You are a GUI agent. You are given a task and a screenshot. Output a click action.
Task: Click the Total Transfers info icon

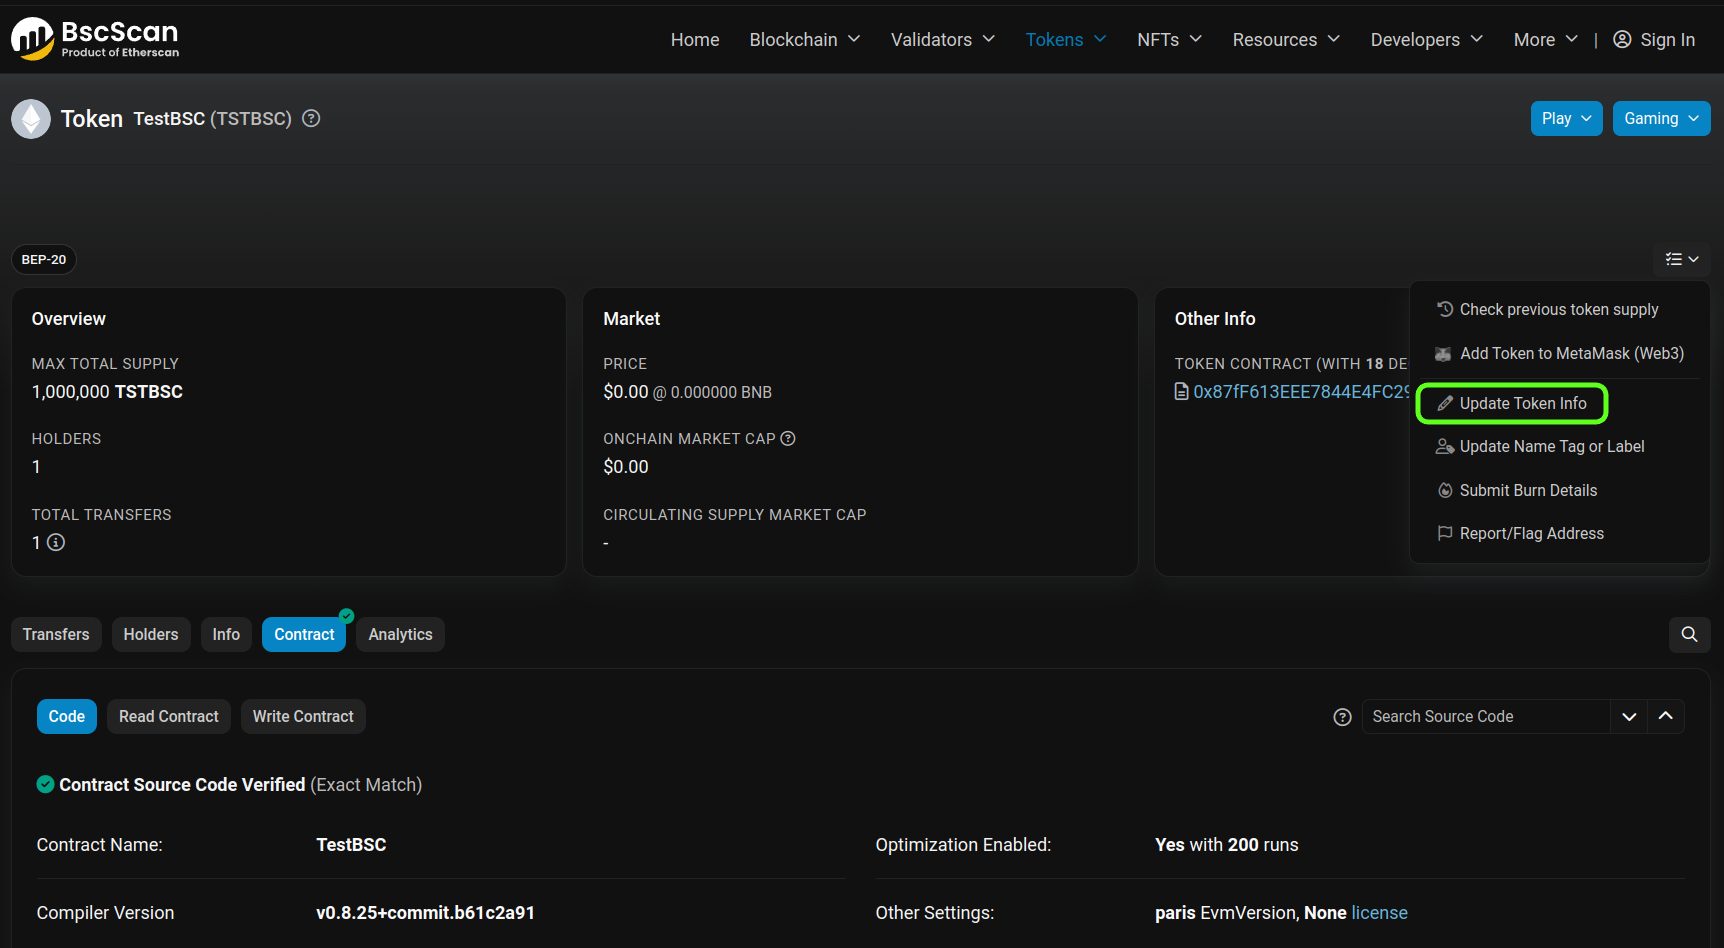click(x=56, y=543)
